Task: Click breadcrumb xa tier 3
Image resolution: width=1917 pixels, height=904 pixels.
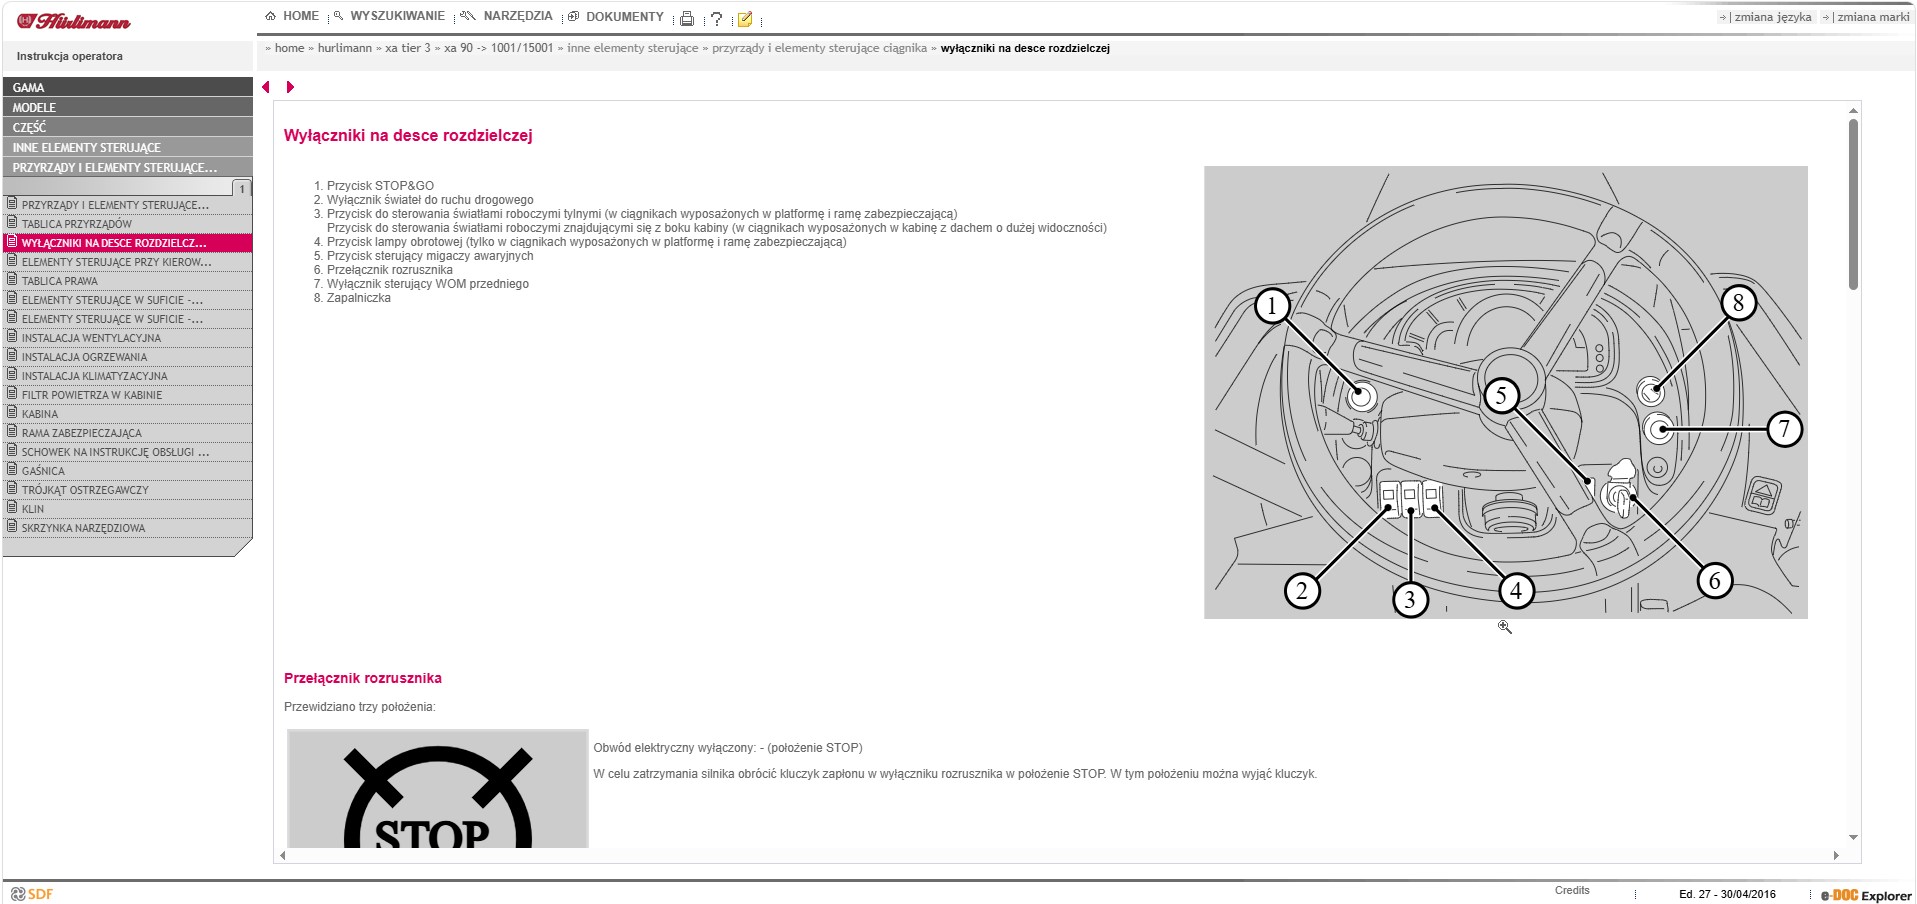Action: tap(408, 48)
